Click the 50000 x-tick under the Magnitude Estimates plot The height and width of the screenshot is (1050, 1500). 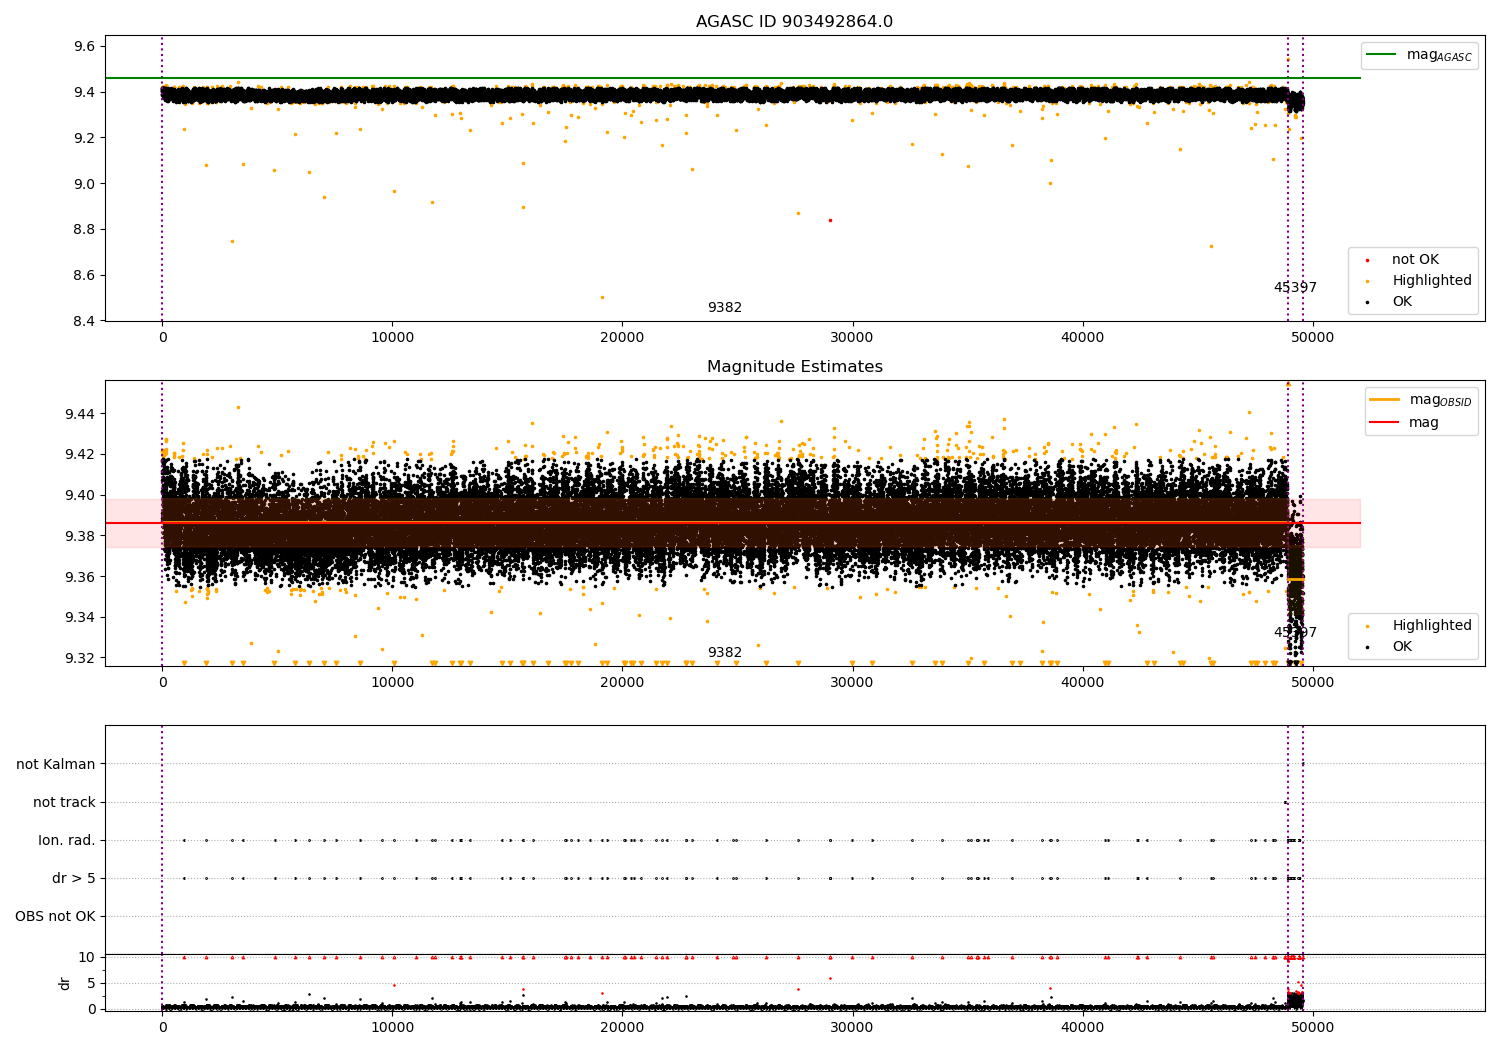(x=1313, y=683)
